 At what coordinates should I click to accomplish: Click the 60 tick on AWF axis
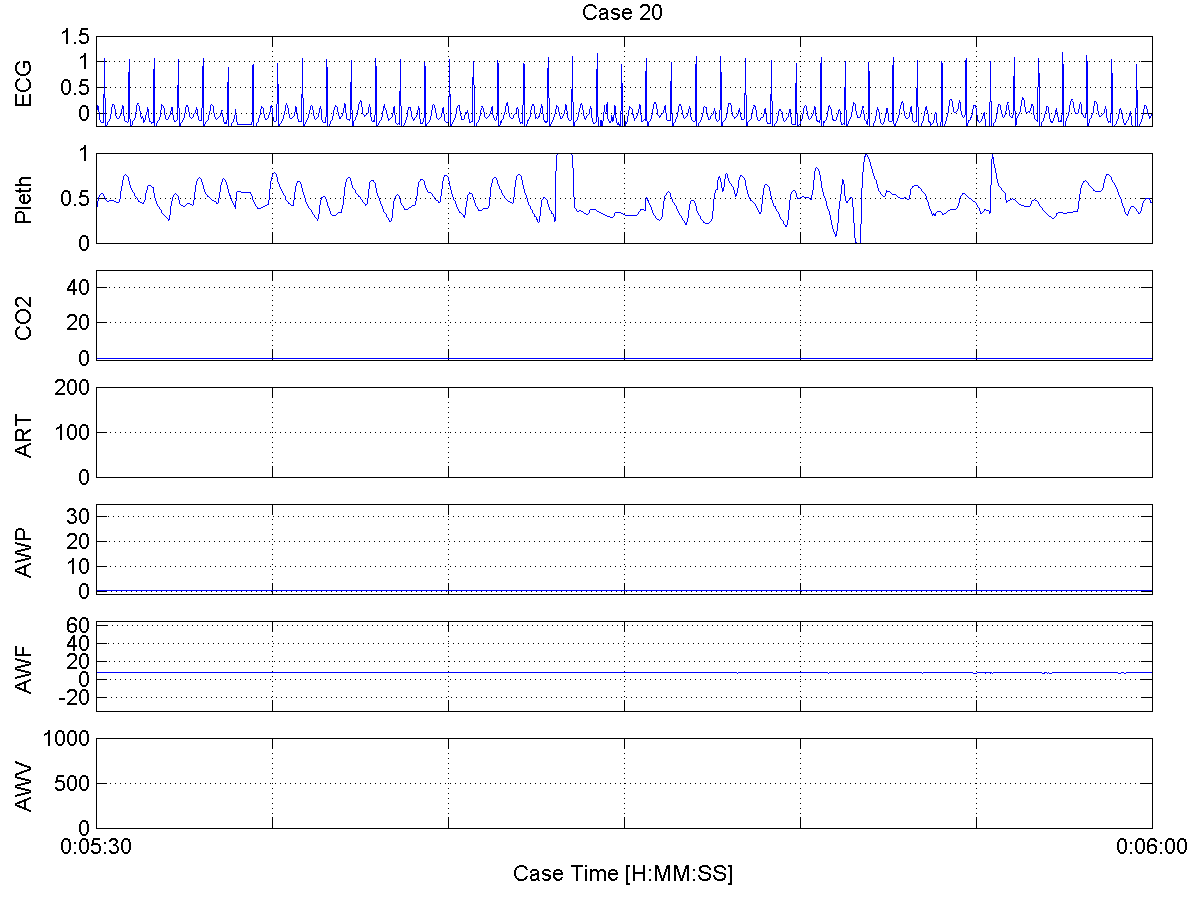click(79, 626)
